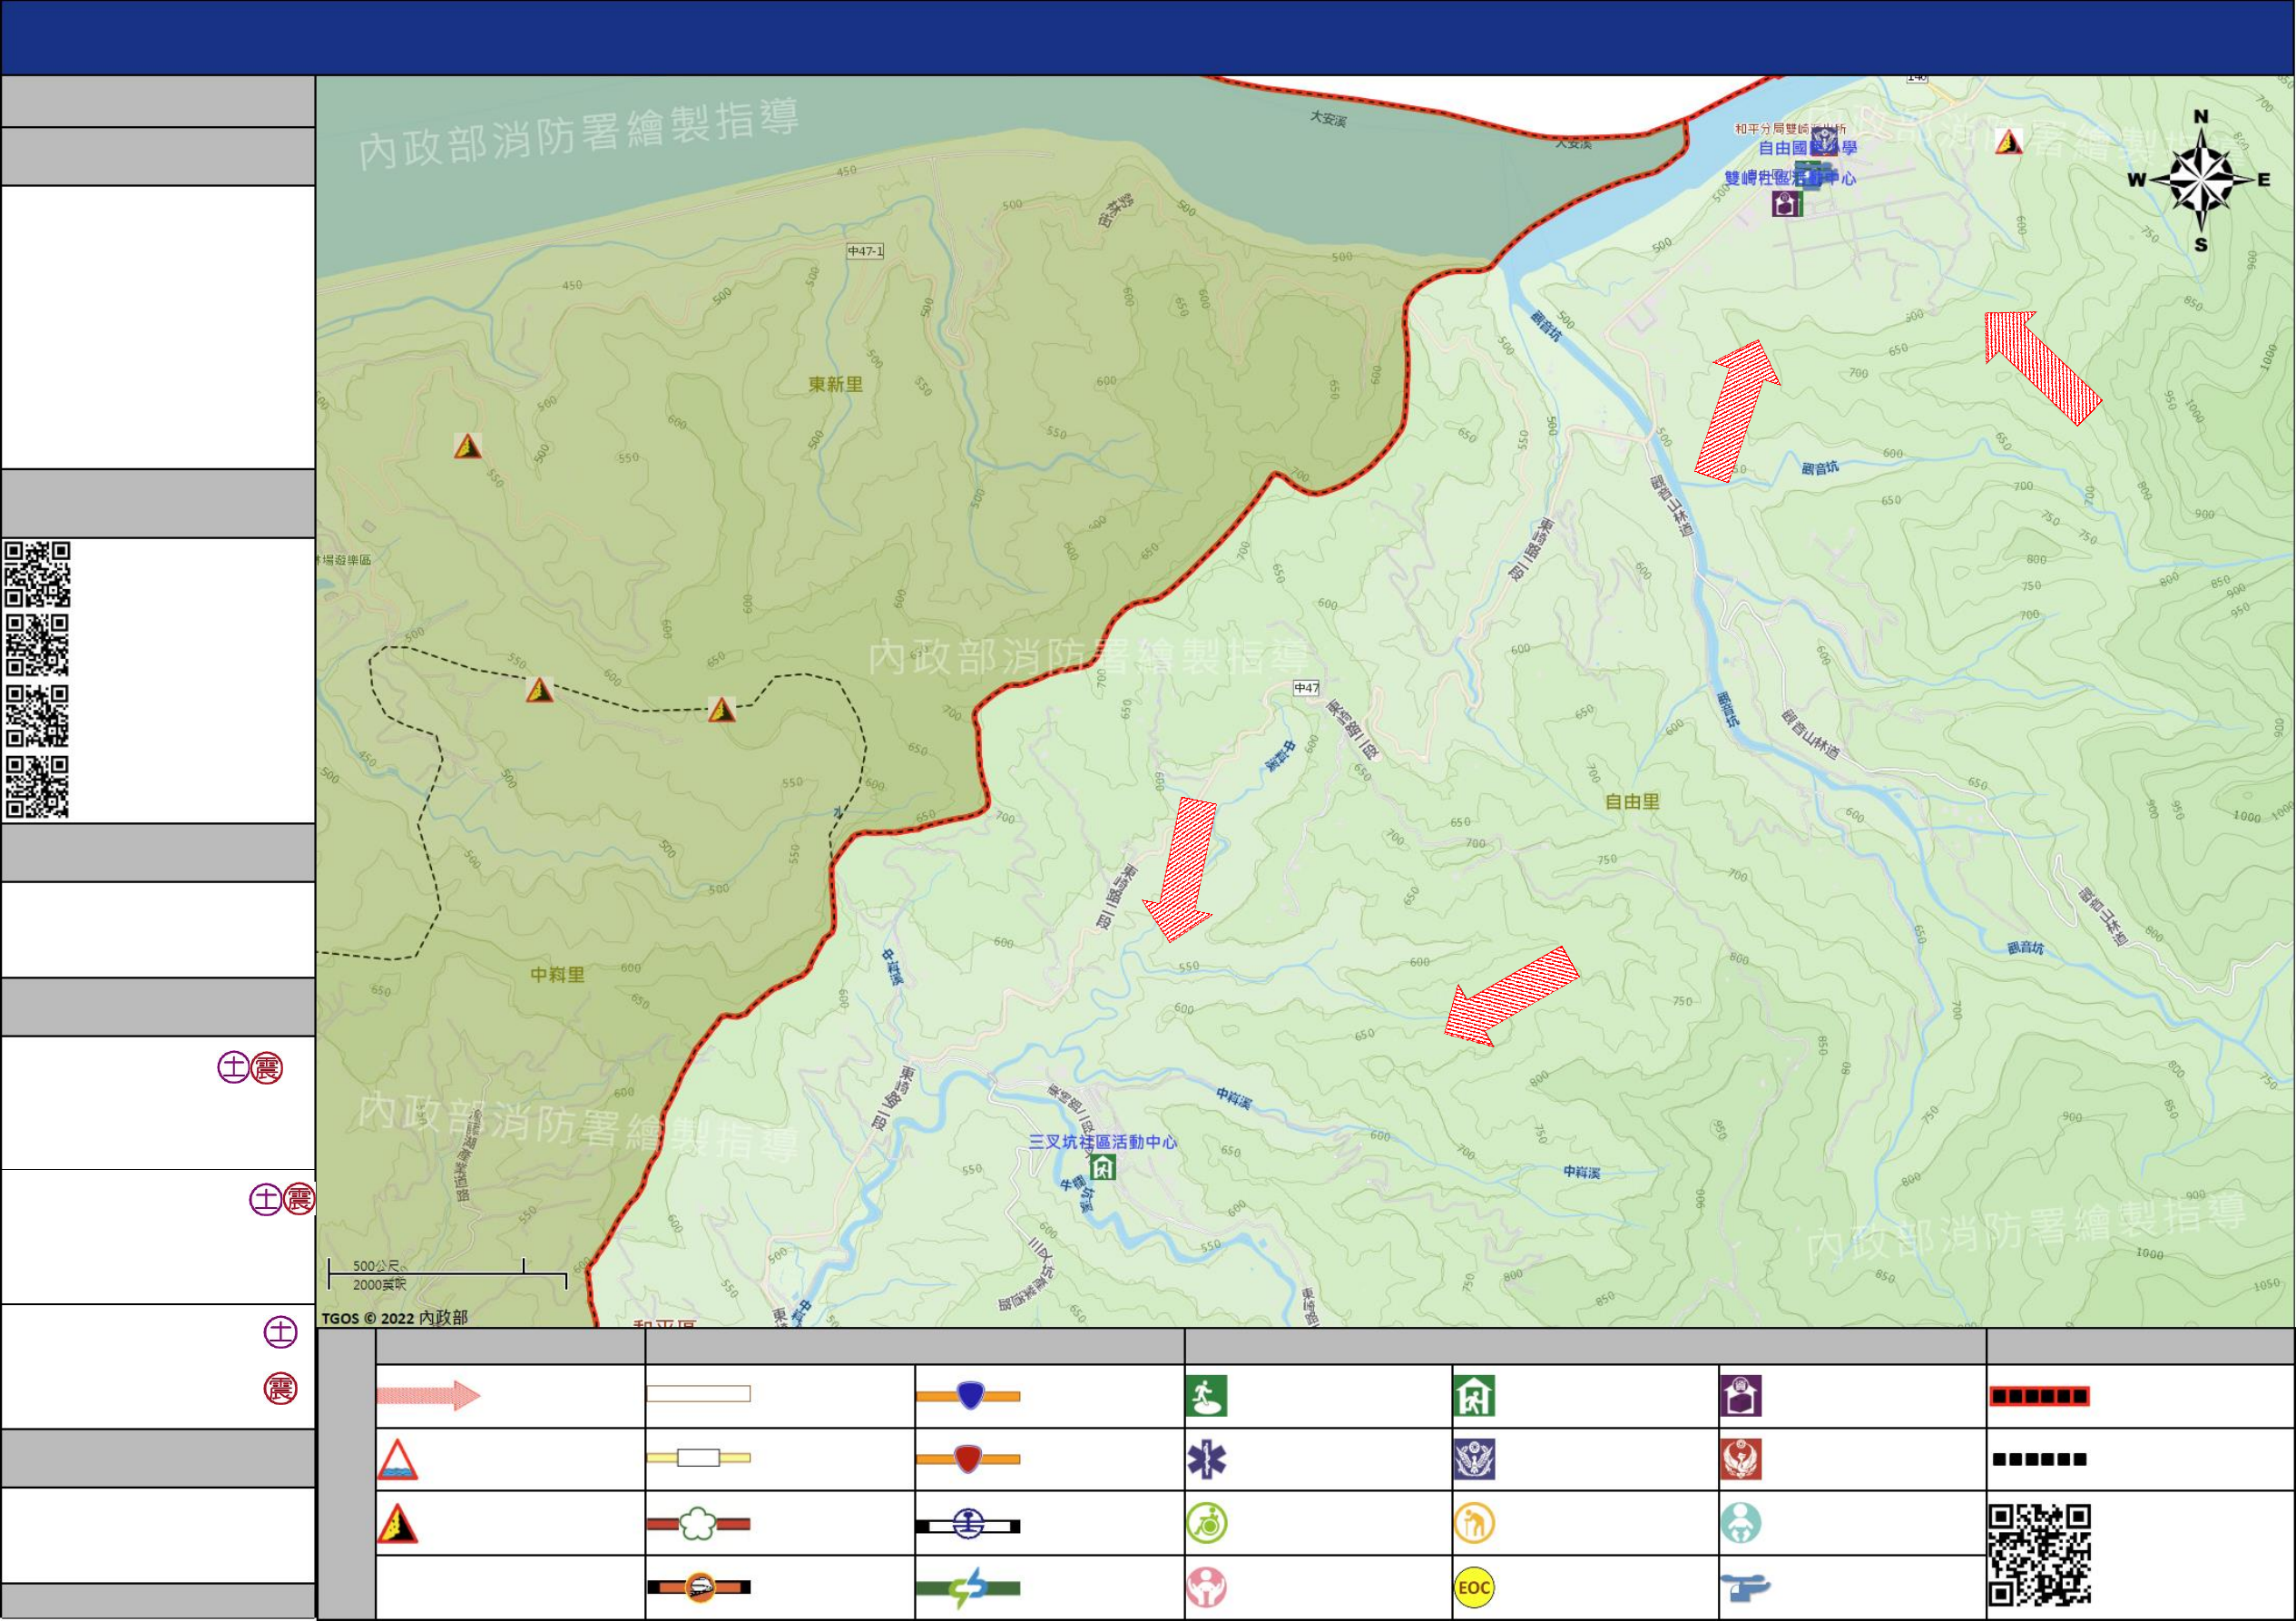This screenshot has height=1621, width=2296.
Task: Click the eastern landslide marker on the dashed trail
Action: click(x=722, y=710)
